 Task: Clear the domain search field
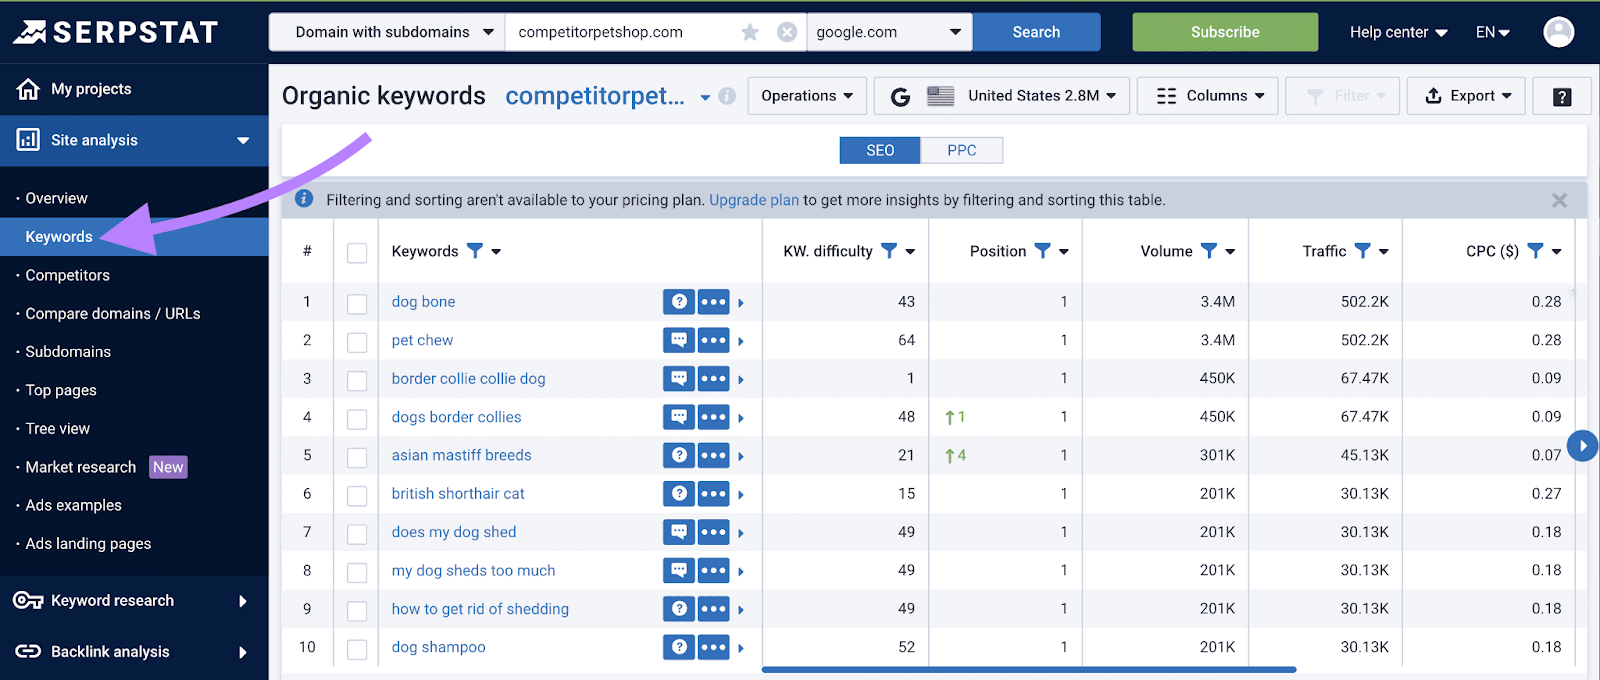click(x=787, y=32)
